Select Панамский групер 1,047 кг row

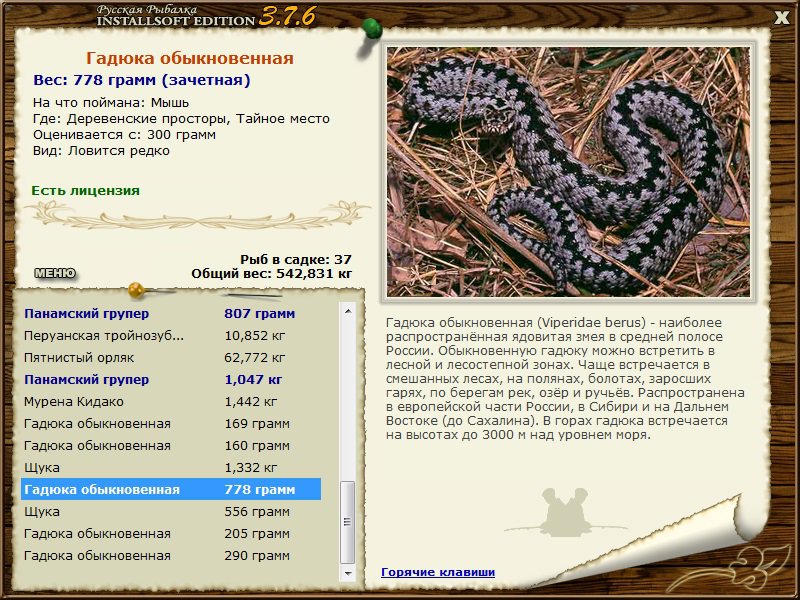[171, 380]
